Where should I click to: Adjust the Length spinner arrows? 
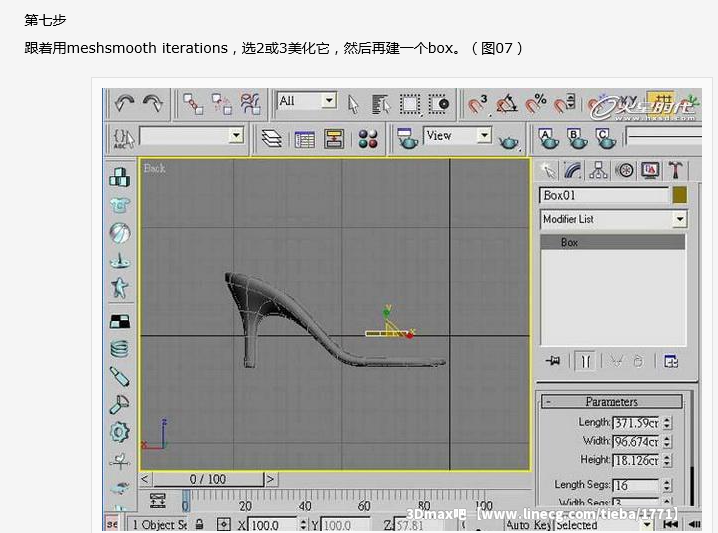[667, 423]
